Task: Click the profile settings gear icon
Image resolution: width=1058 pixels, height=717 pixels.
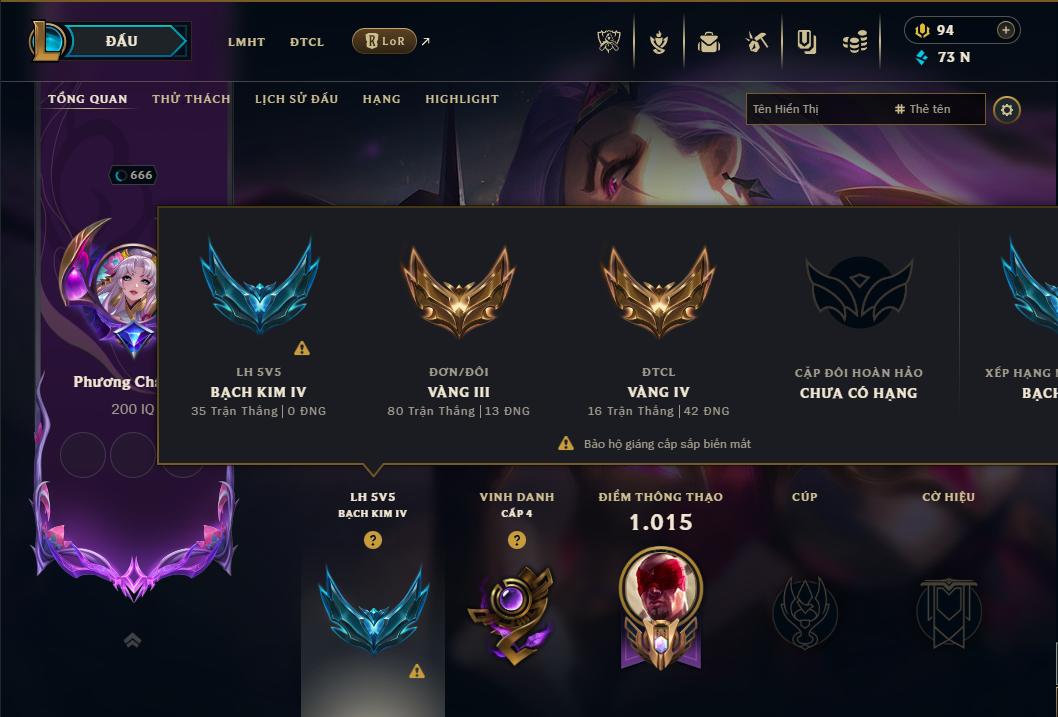Action: click(1007, 109)
